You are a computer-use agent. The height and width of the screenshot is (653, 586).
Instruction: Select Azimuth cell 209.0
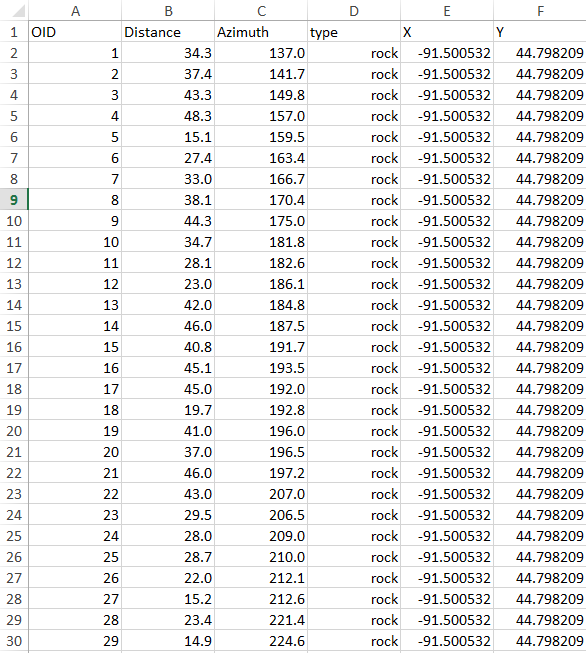coord(261,536)
